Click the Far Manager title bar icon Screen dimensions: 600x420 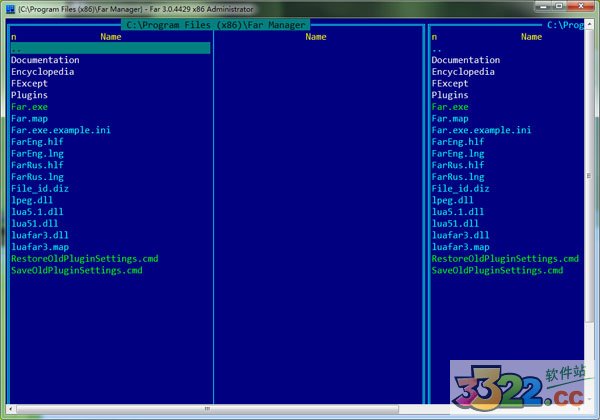(x=10, y=9)
